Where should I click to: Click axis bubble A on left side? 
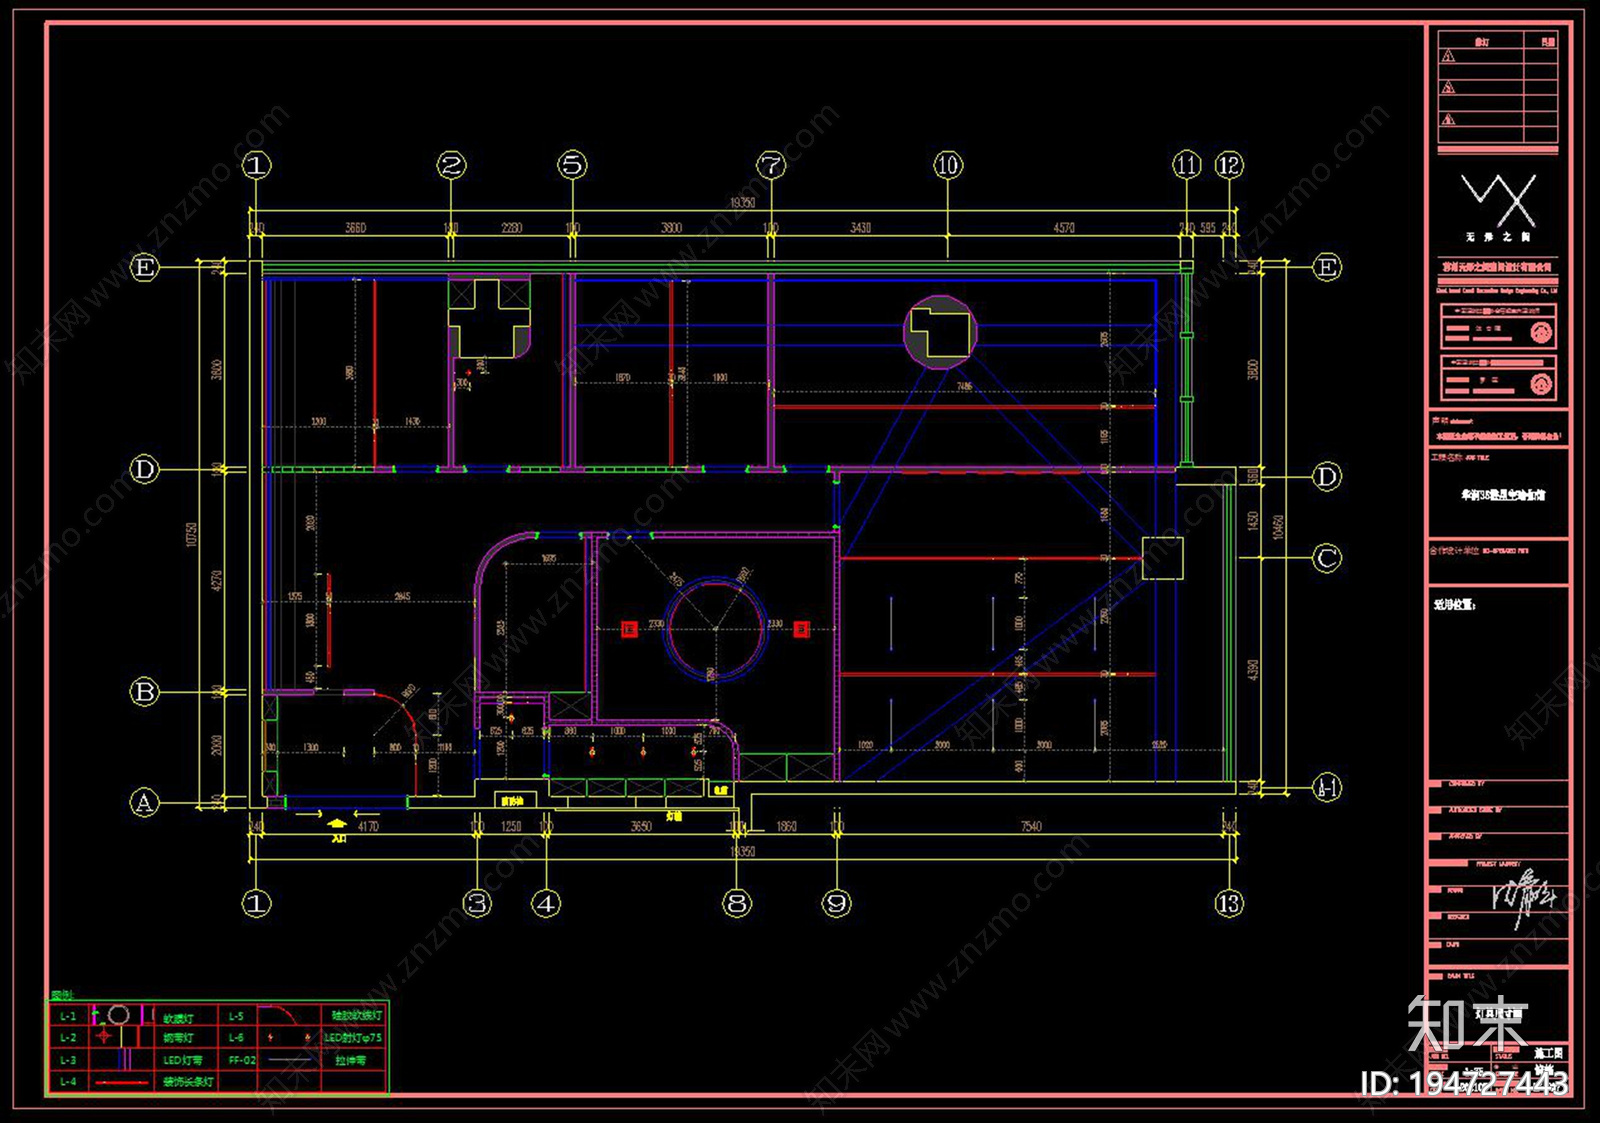145,802
